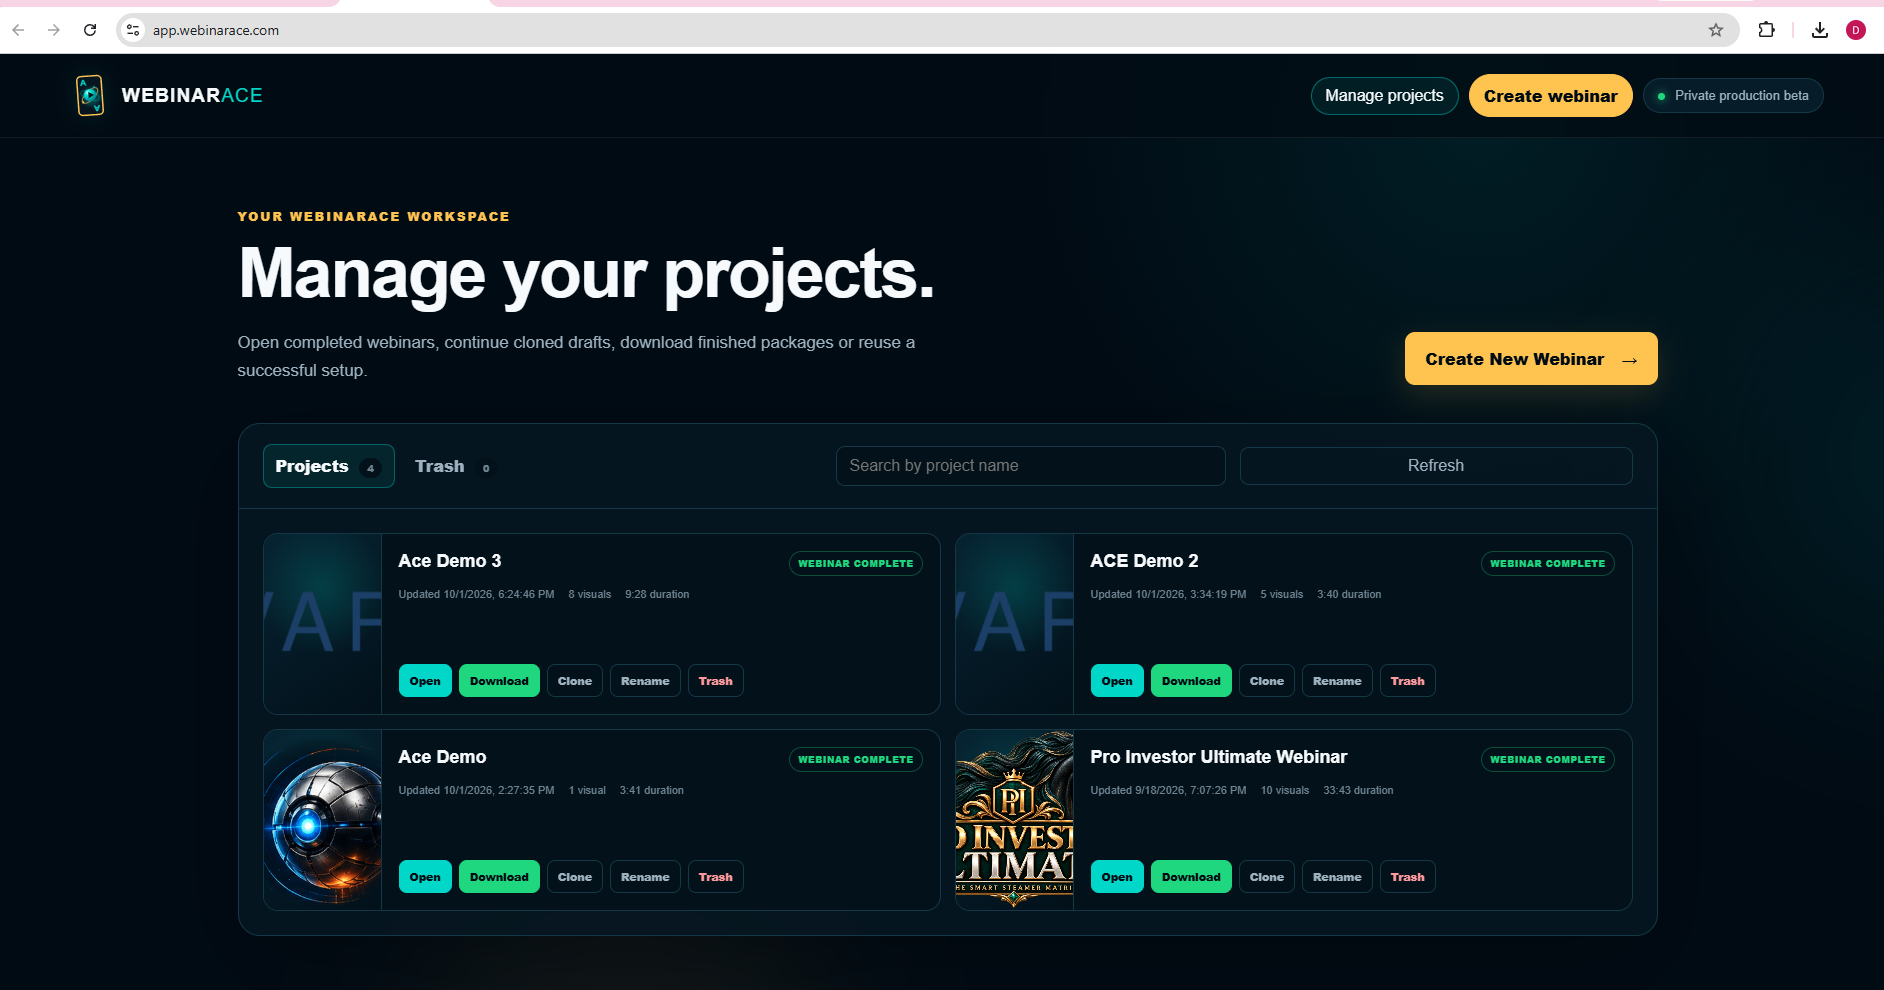The height and width of the screenshot is (990, 1884).
Task: Trash the Pro Investor Ultimate Webinar
Action: pyautogui.click(x=1408, y=877)
